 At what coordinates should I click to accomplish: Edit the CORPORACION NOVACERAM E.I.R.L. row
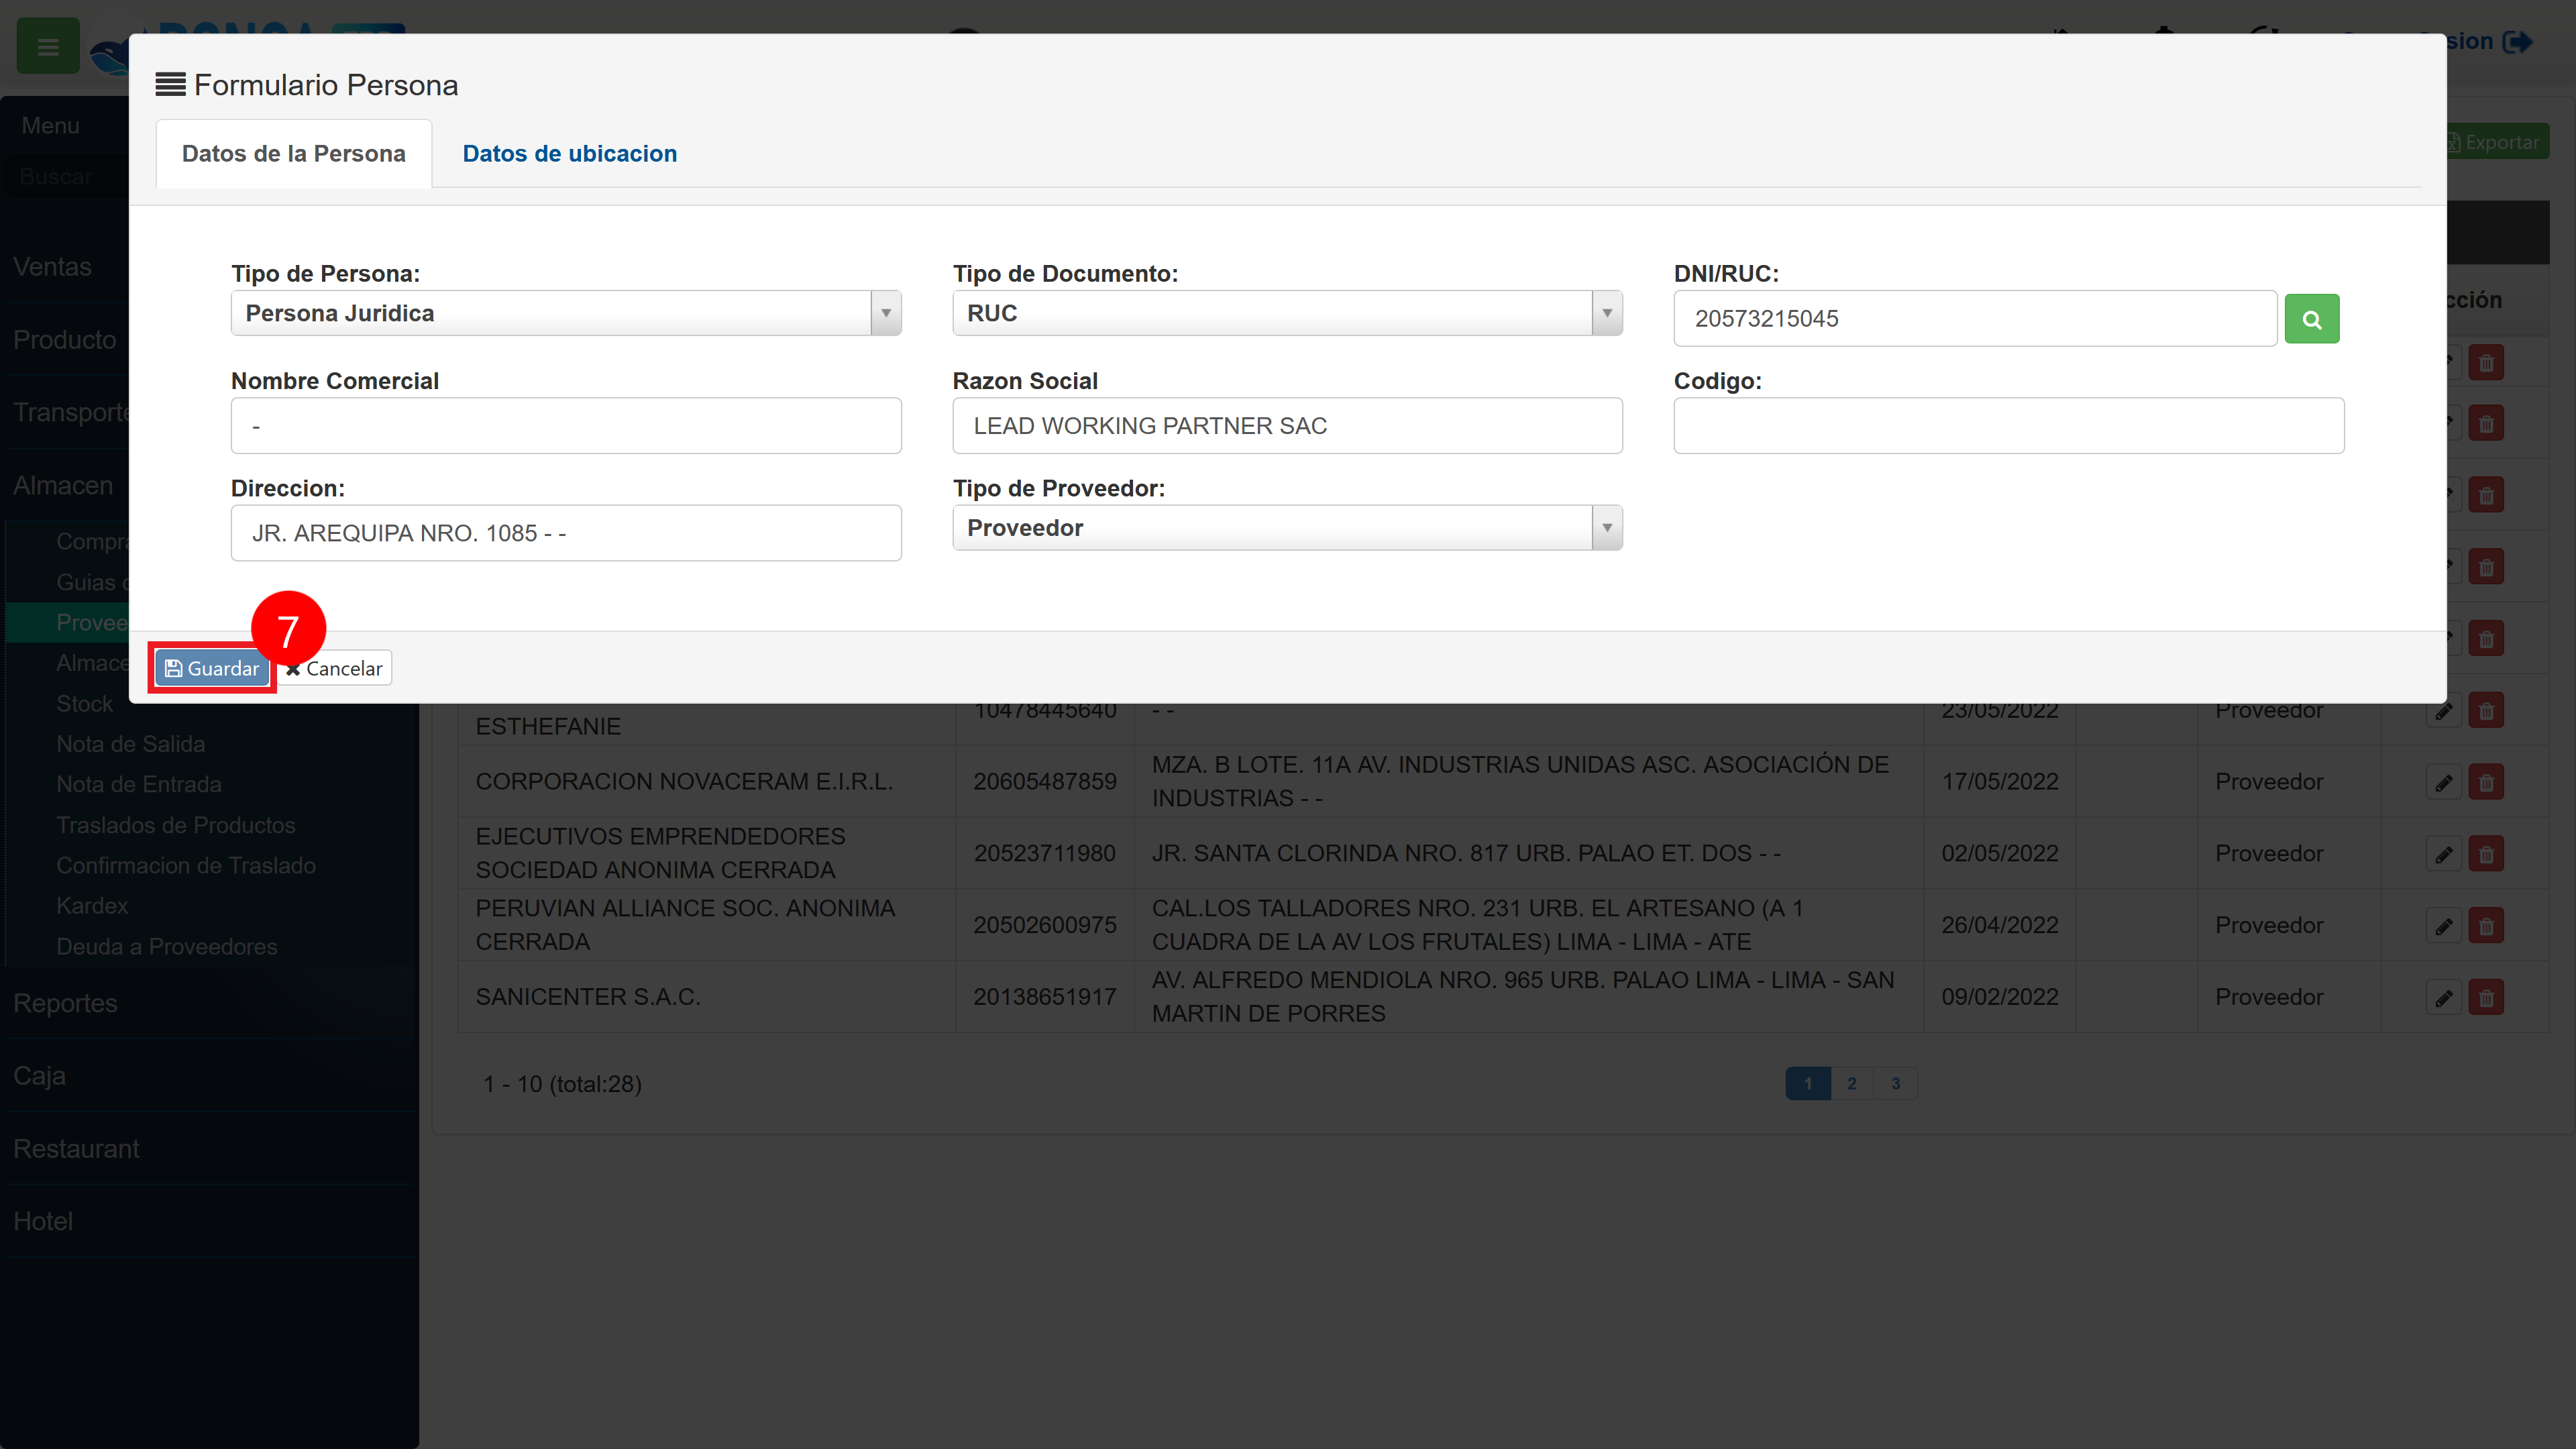tap(2443, 782)
